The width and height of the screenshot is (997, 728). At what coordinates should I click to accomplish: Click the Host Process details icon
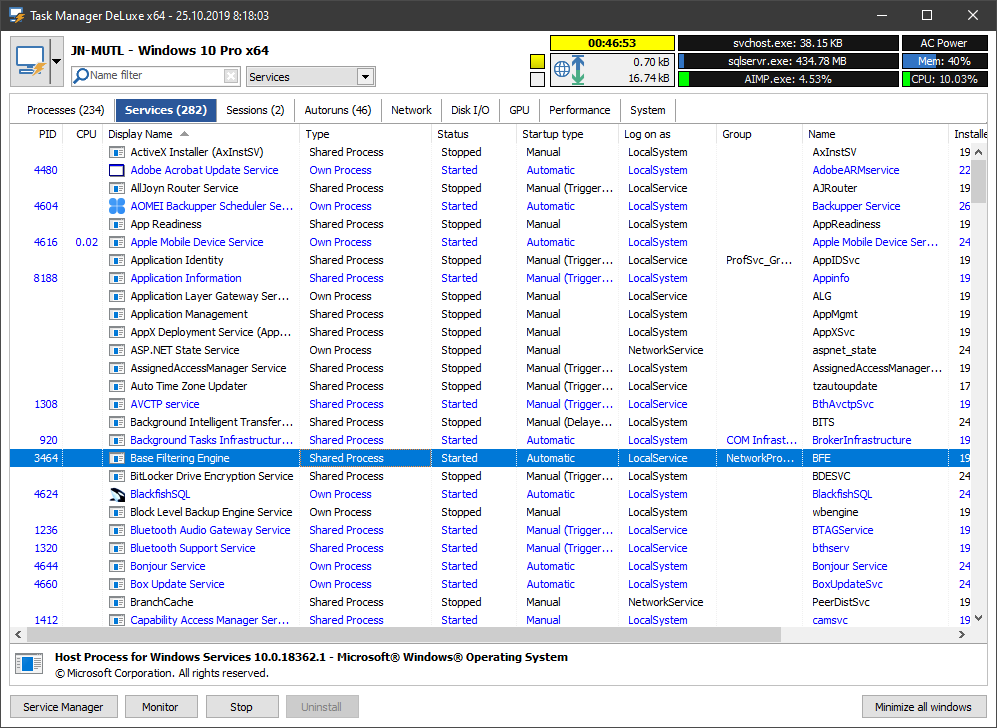pos(29,664)
